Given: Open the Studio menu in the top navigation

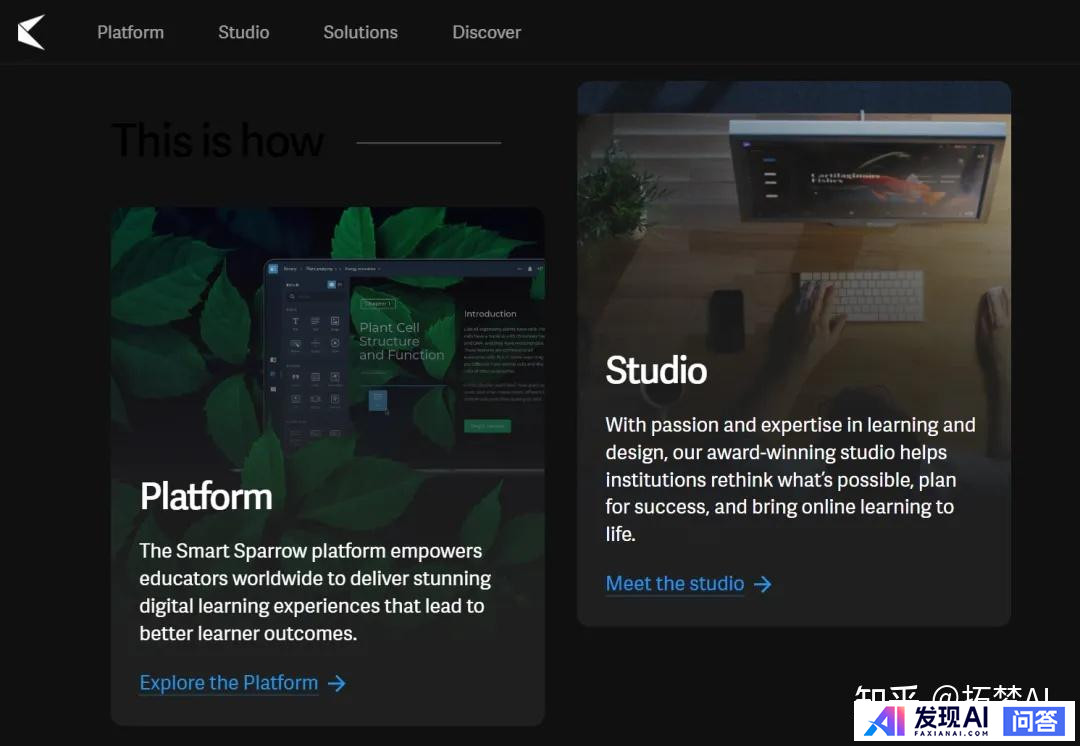Looking at the screenshot, I should (243, 32).
